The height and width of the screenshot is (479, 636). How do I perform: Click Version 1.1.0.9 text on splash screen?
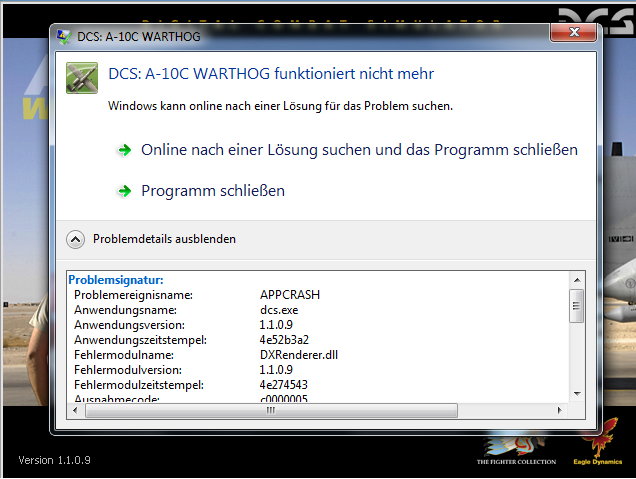click(x=54, y=460)
